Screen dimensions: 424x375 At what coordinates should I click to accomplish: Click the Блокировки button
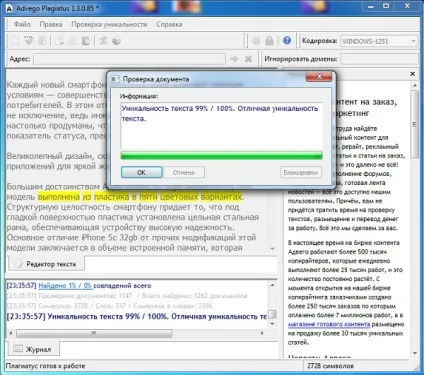301,172
